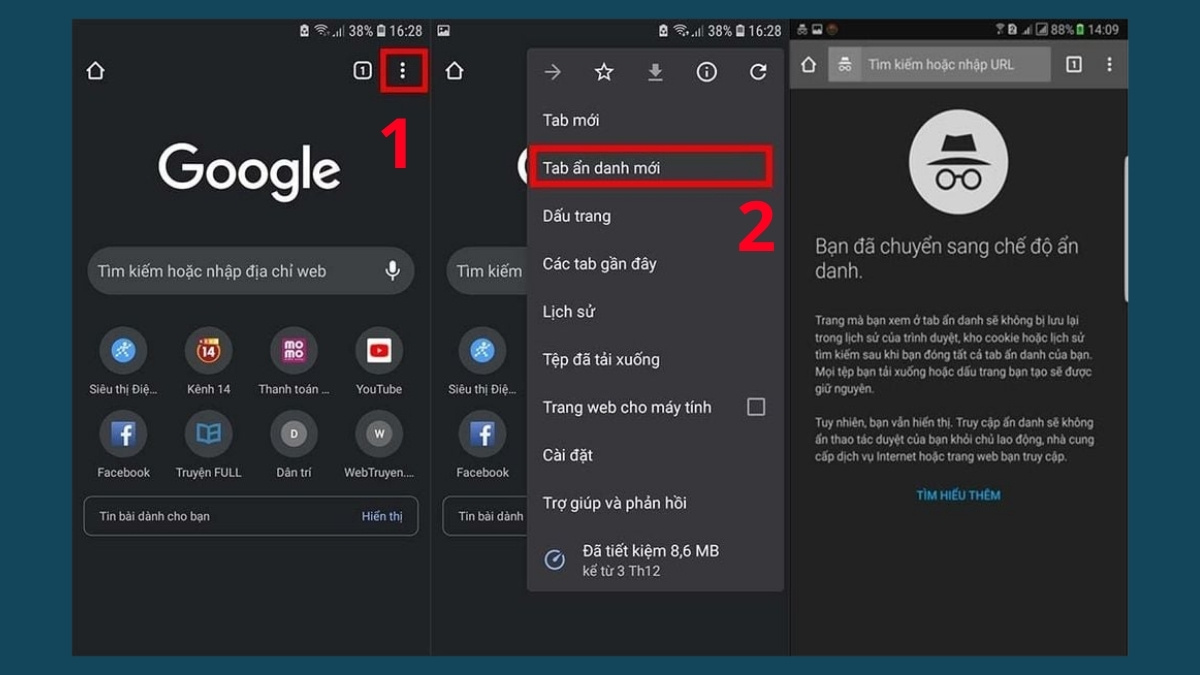Open the Home icon on the left

click(x=96, y=70)
